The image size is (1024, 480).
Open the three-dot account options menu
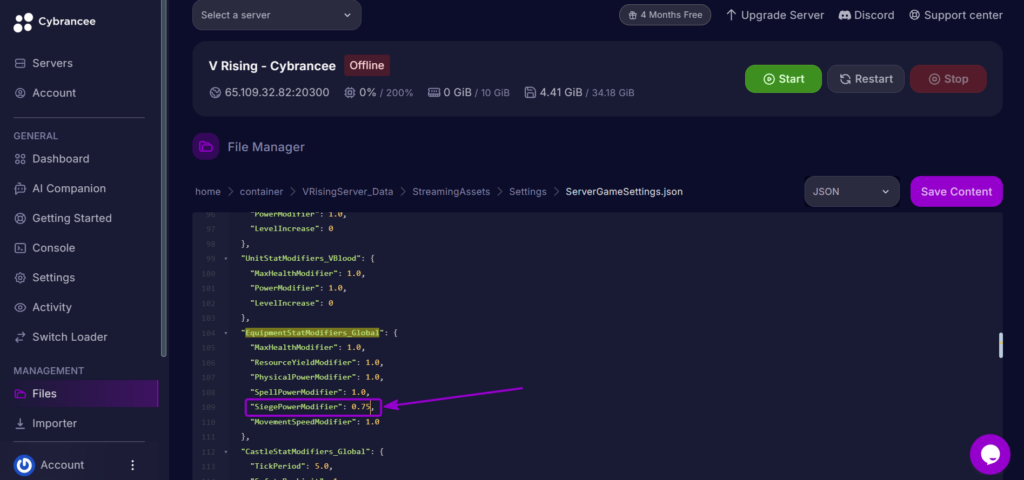(133, 465)
